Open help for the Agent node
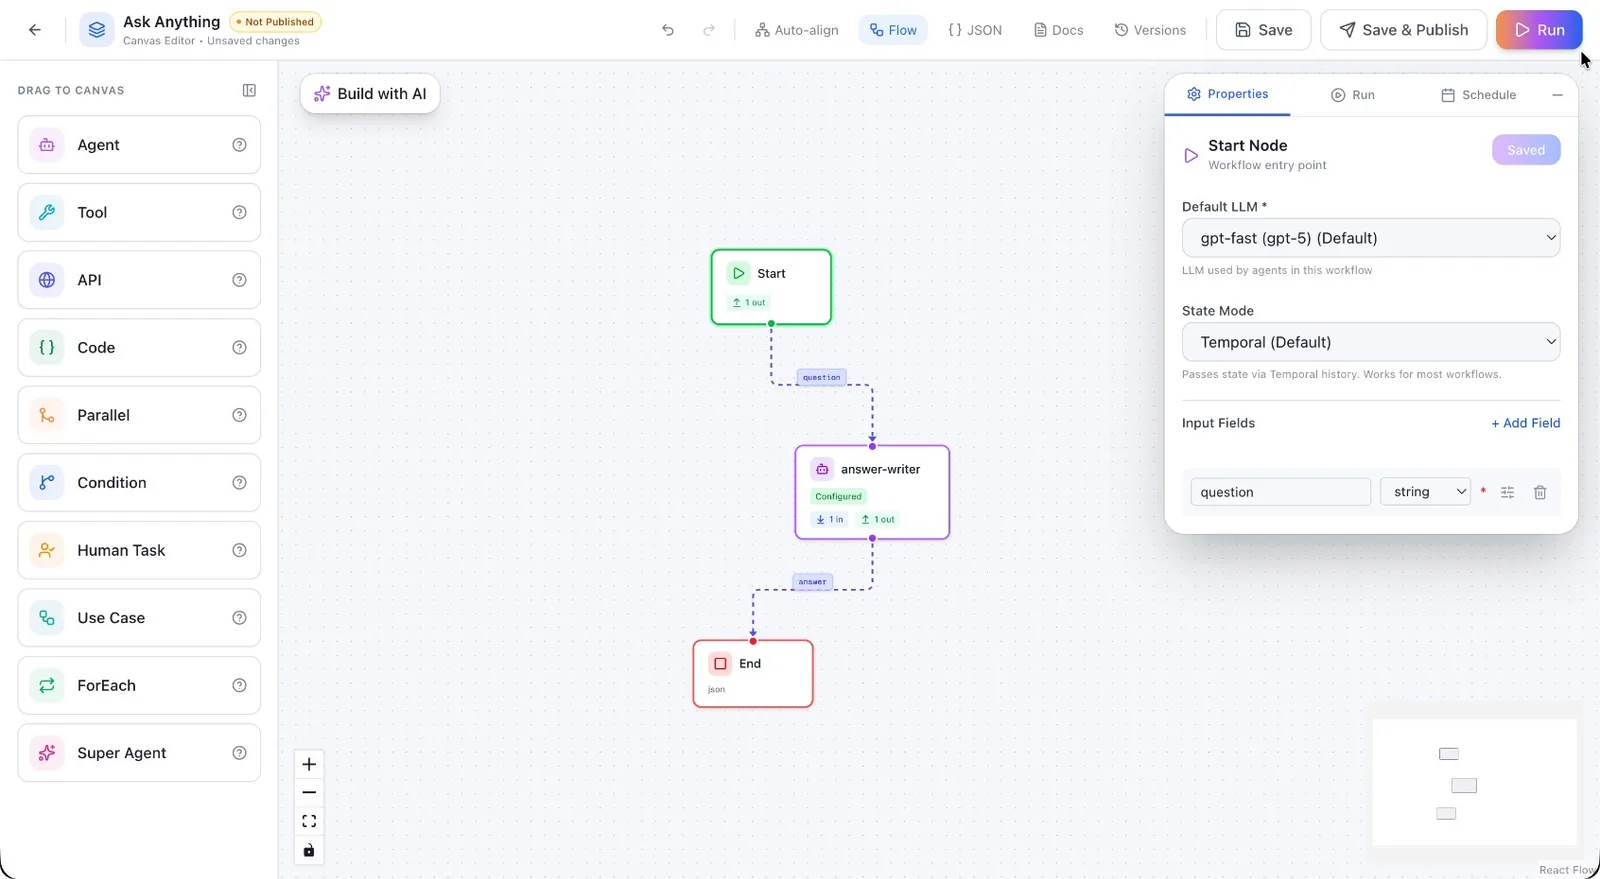The width and height of the screenshot is (1600, 879). pyautogui.click(x=239, y=145)
